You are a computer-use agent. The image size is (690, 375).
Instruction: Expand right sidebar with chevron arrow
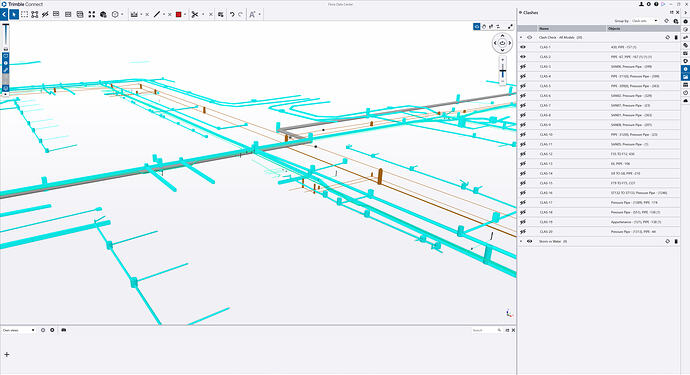686,12
